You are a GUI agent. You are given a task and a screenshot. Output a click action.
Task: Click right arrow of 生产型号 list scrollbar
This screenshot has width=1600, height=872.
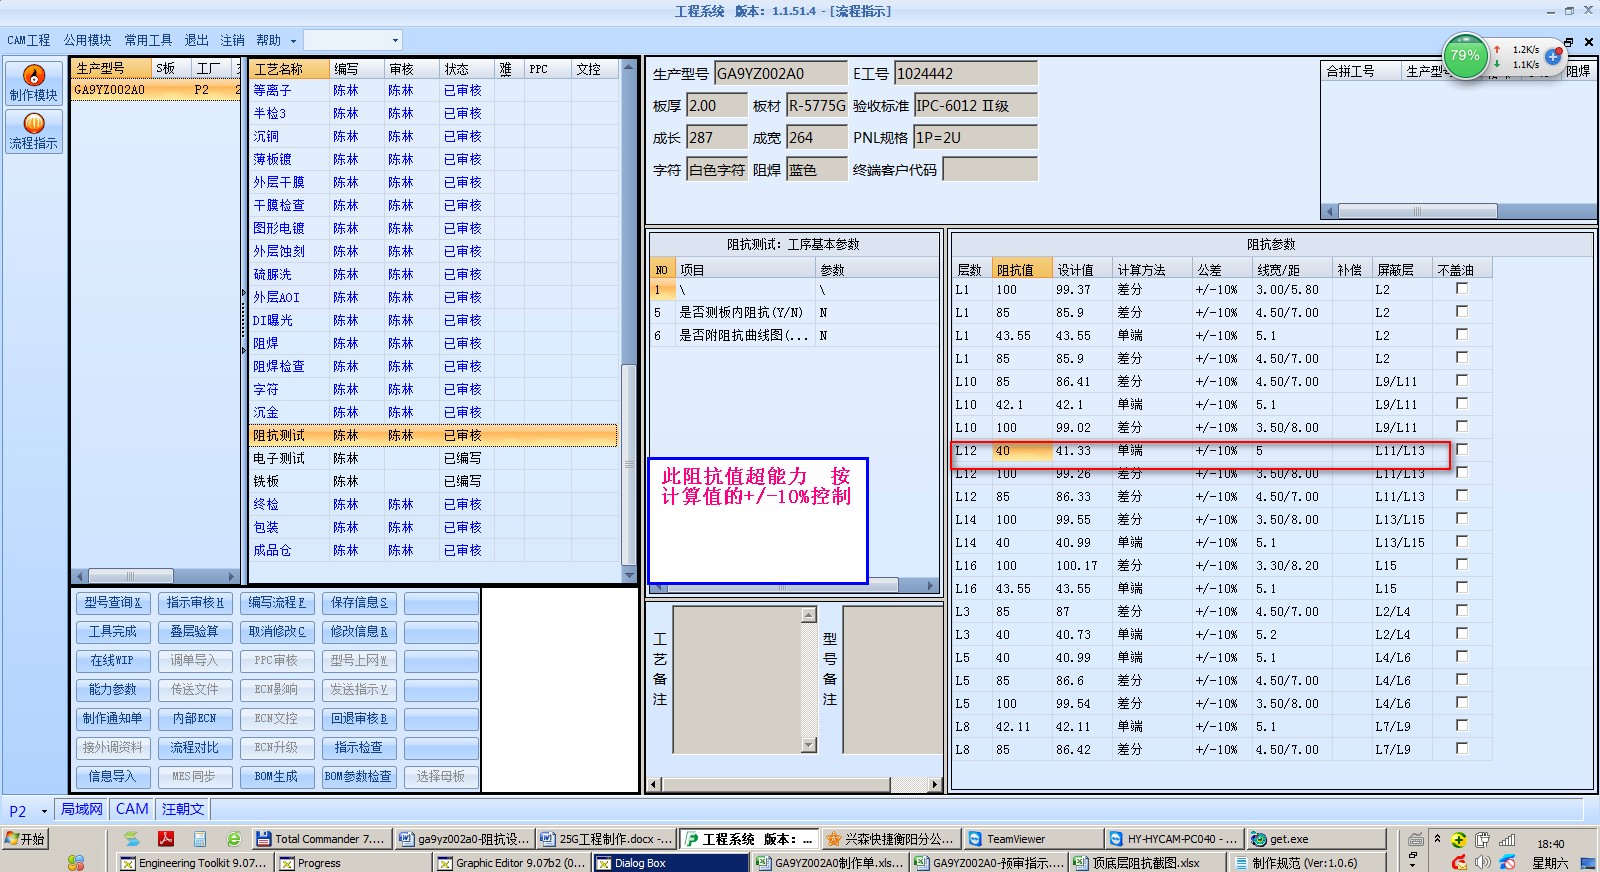[x=232, y=576]
